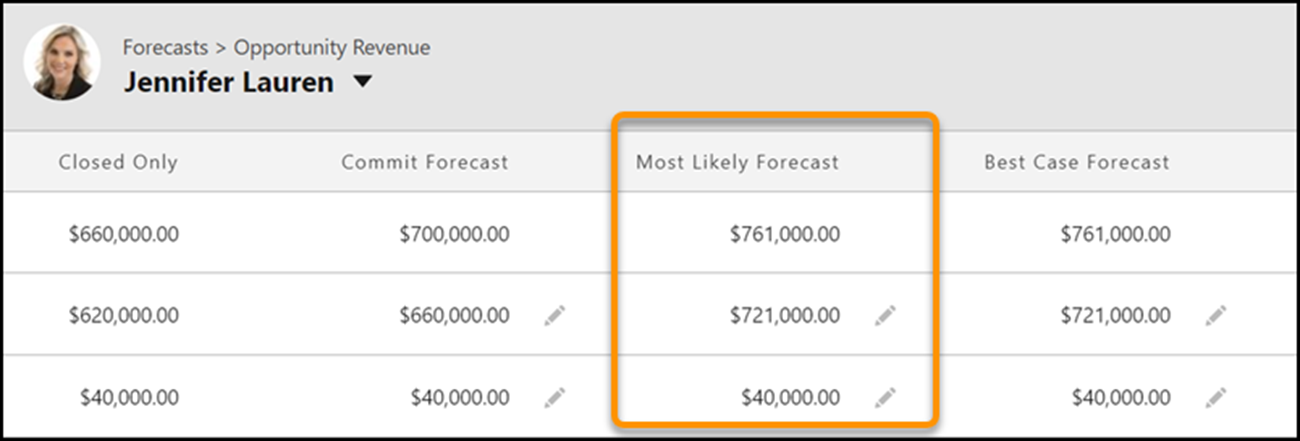Click the $660,000.00 Closed Only cell
1300x441 pixels.
coord(124,235)
